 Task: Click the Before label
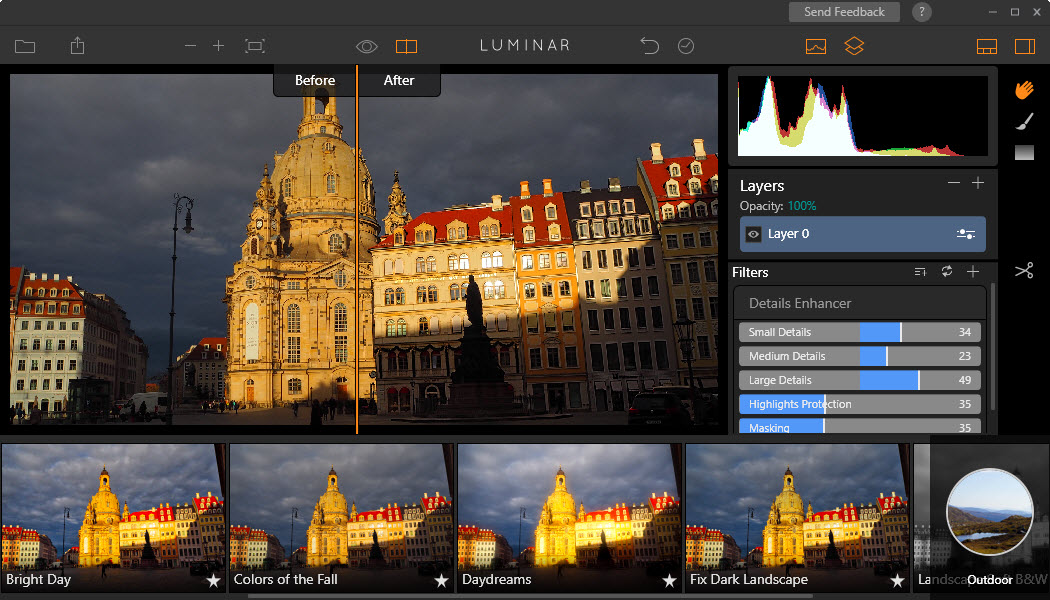click(x=315, y=80)
